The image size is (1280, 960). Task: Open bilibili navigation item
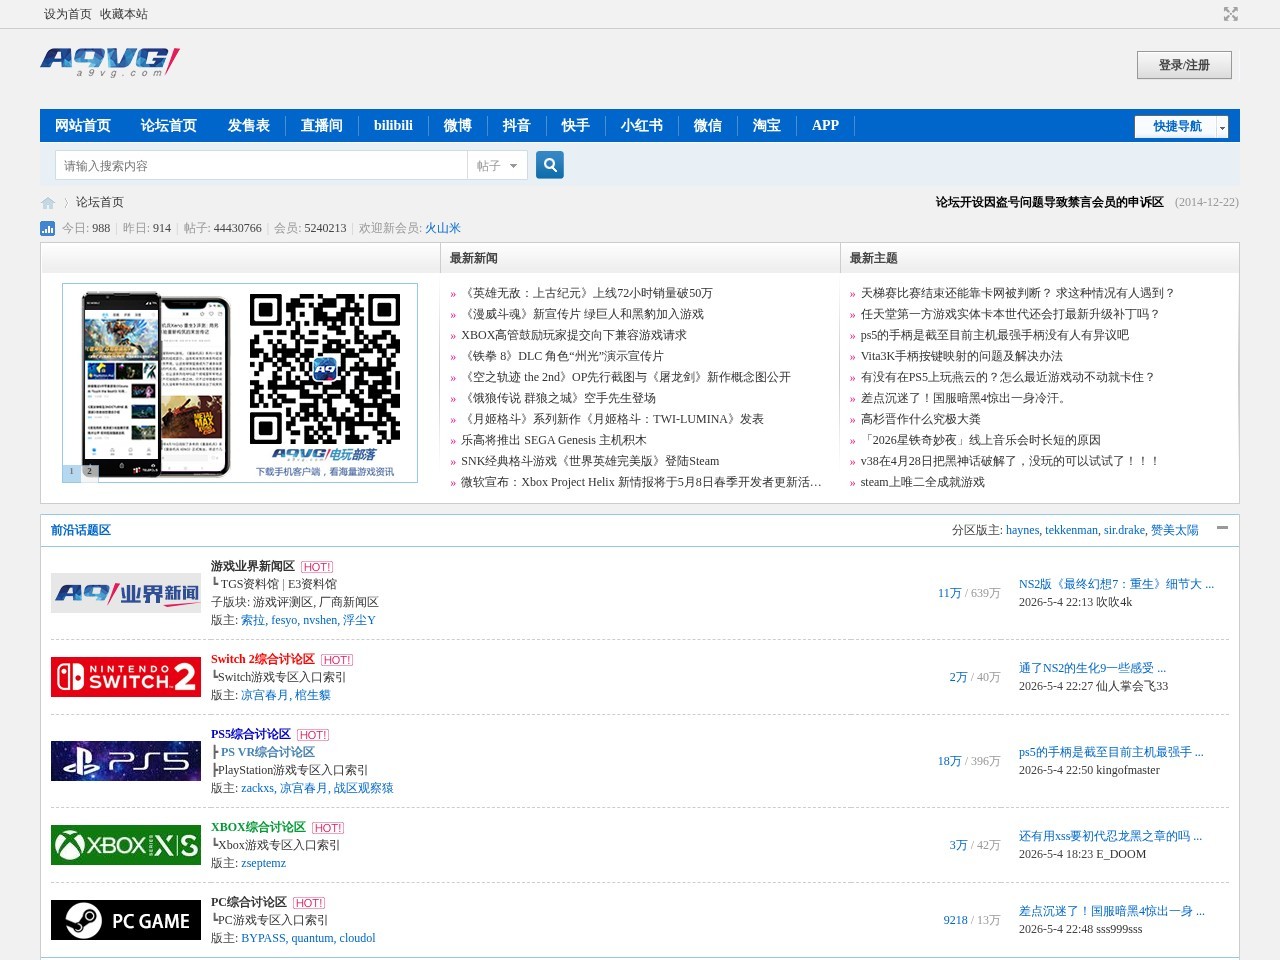point(393,126)
